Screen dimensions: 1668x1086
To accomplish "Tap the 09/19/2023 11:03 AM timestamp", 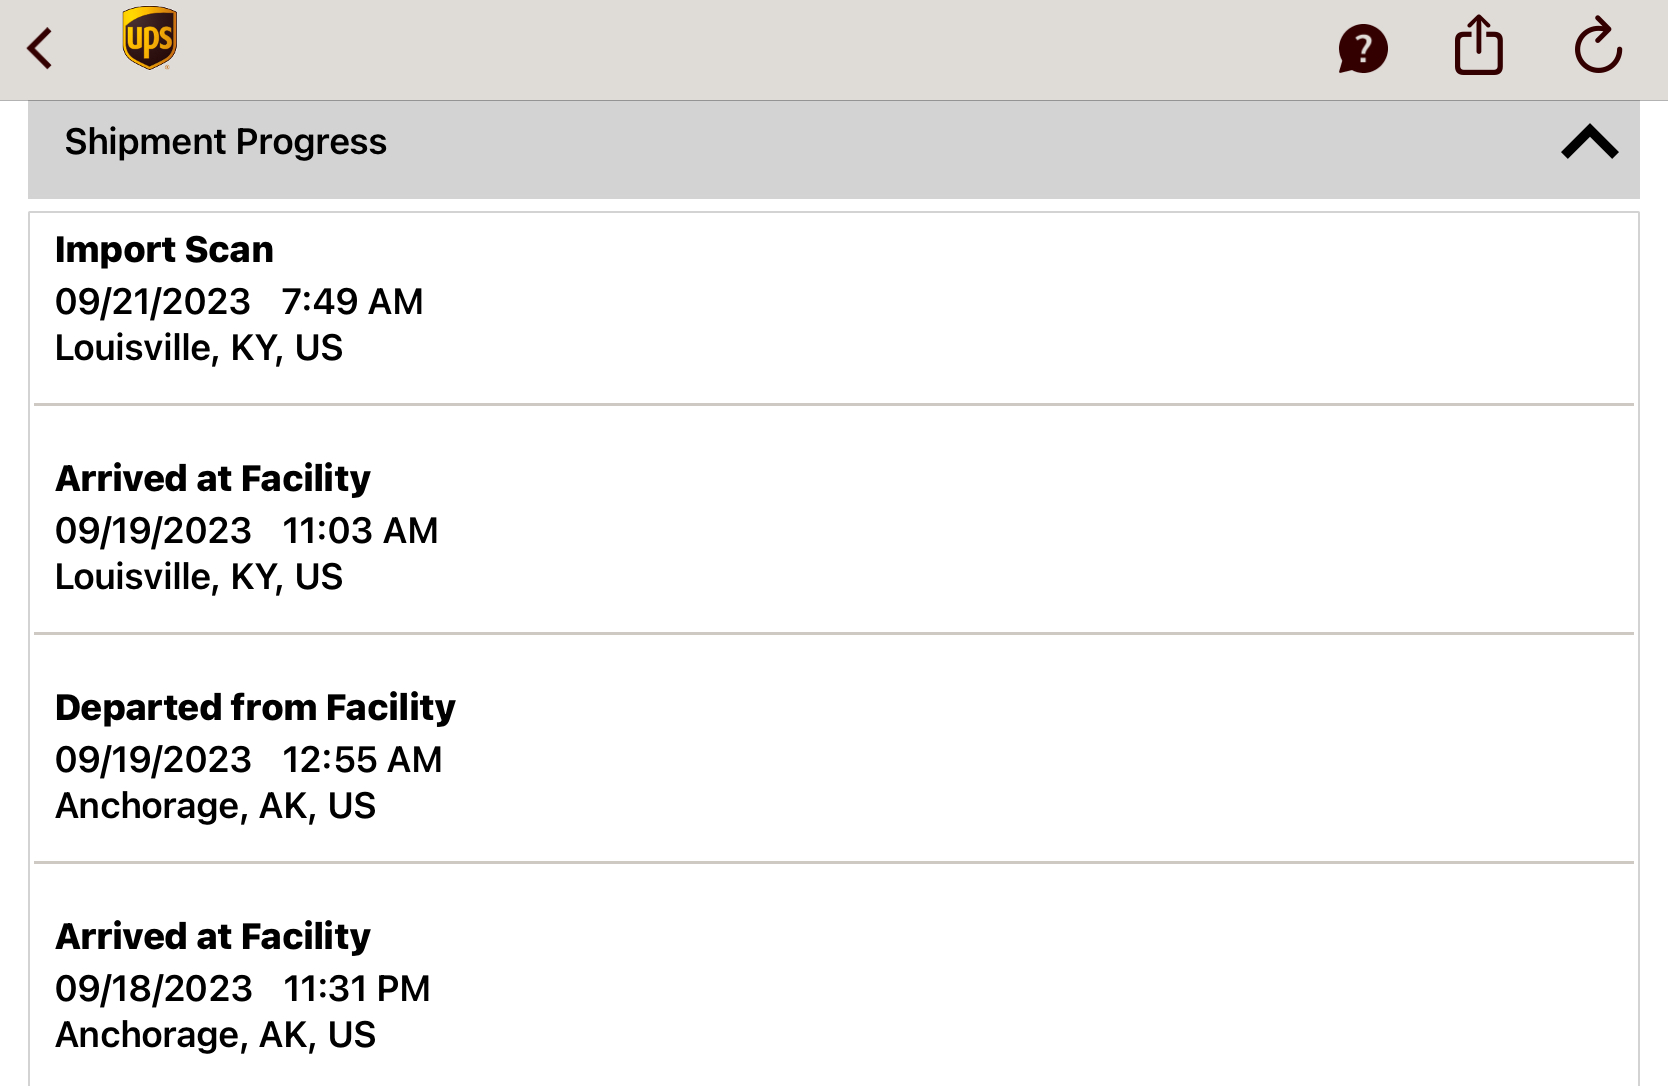I will 247,530.
